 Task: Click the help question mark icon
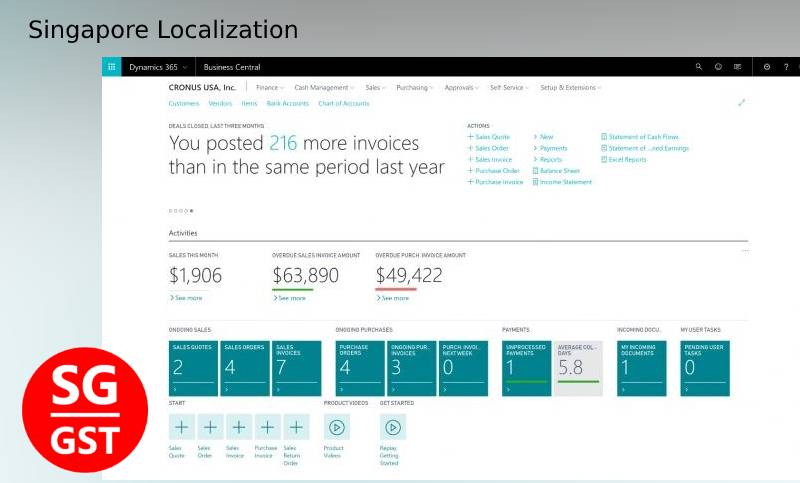786,67
